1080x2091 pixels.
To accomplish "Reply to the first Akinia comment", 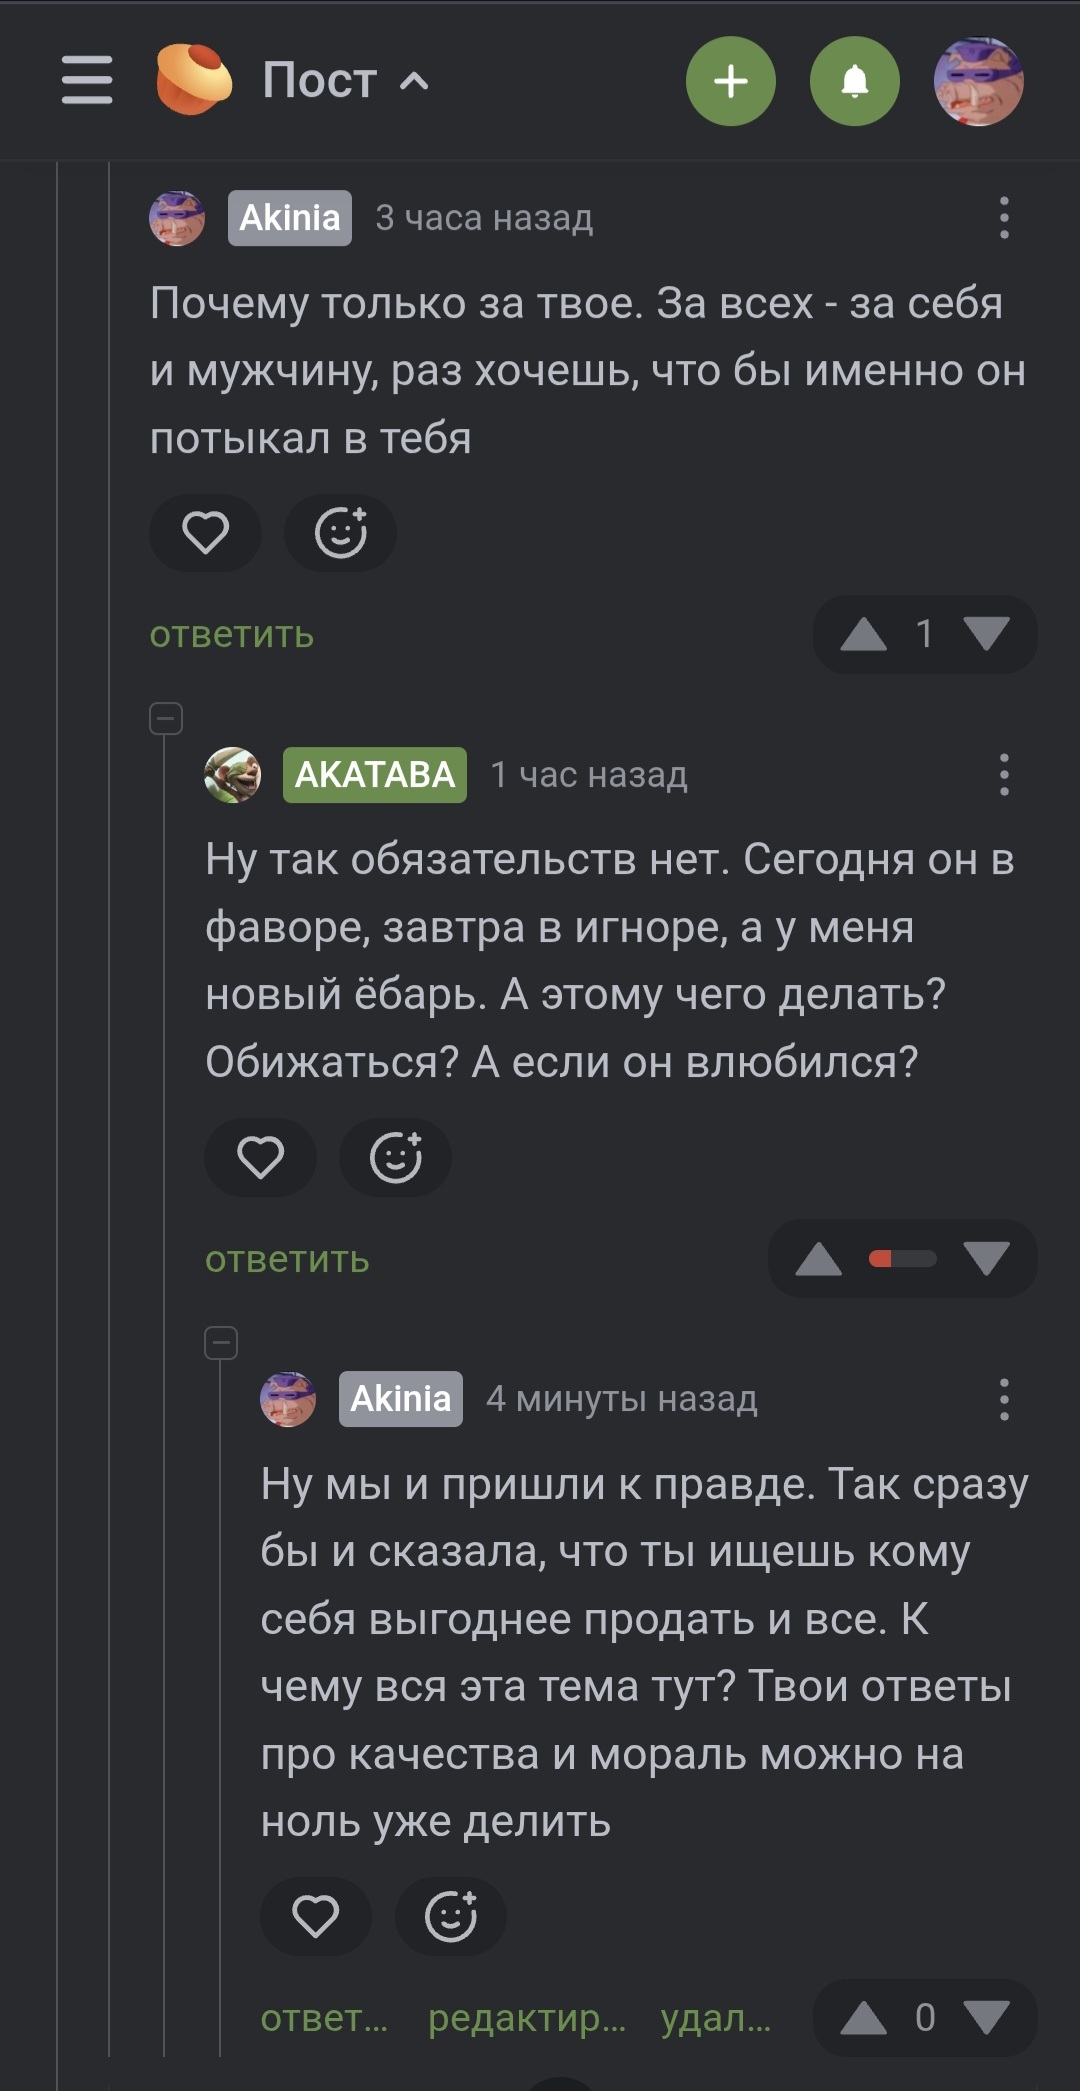I will click(x=232, y=635).
